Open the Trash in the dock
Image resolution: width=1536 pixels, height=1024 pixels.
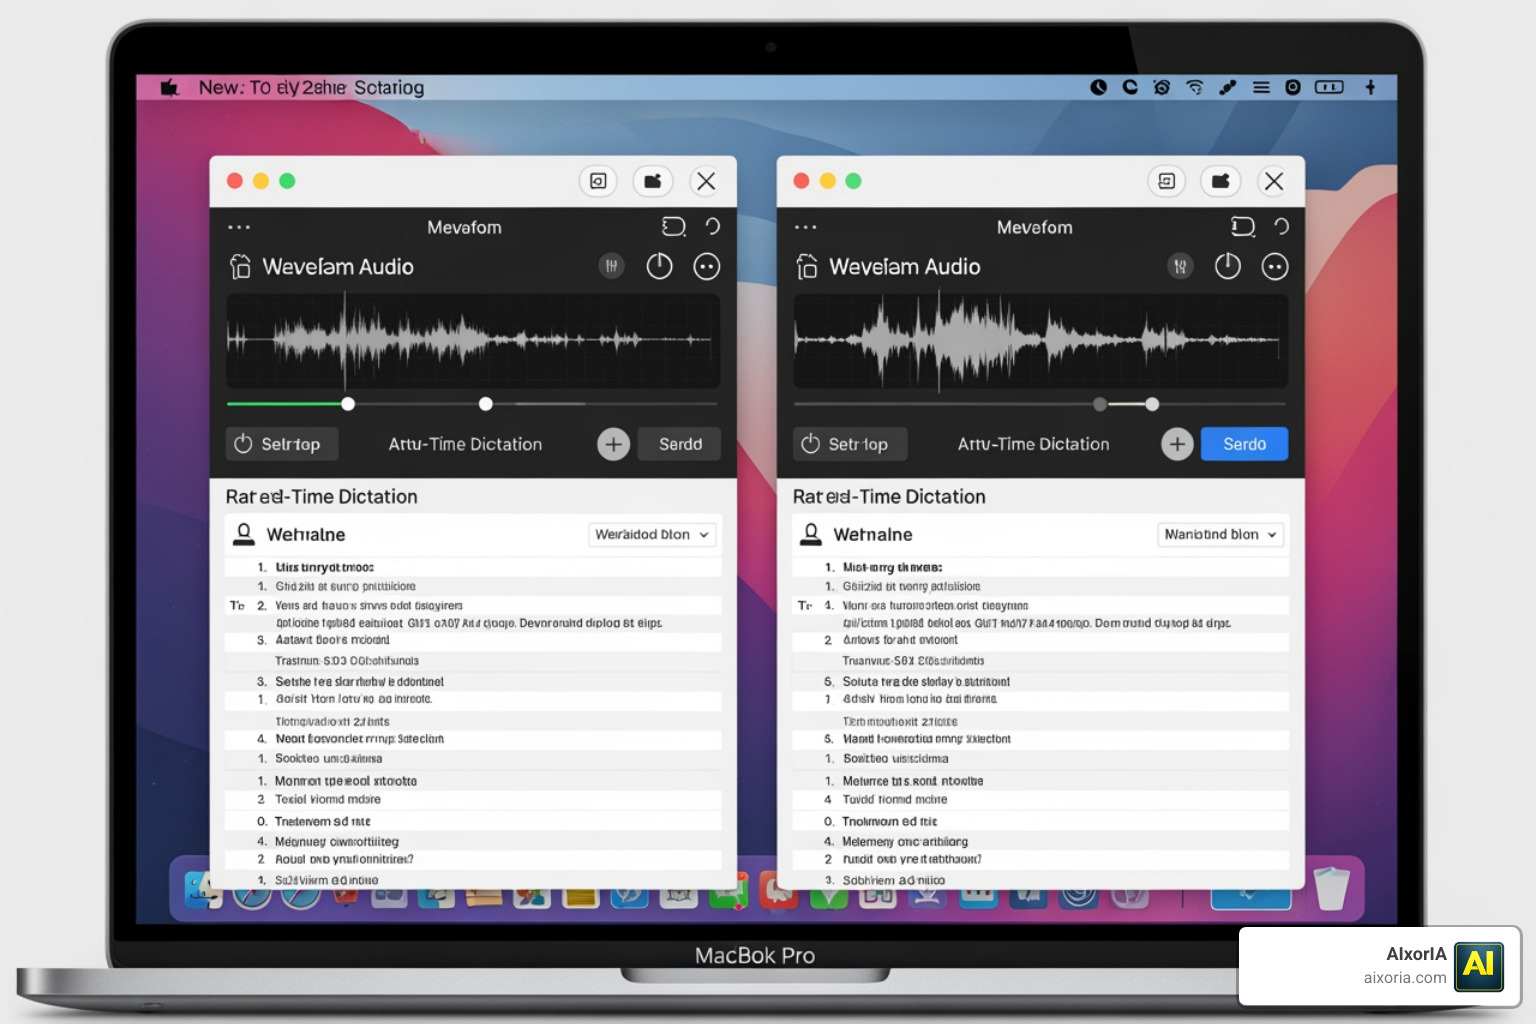[1331, 888]
